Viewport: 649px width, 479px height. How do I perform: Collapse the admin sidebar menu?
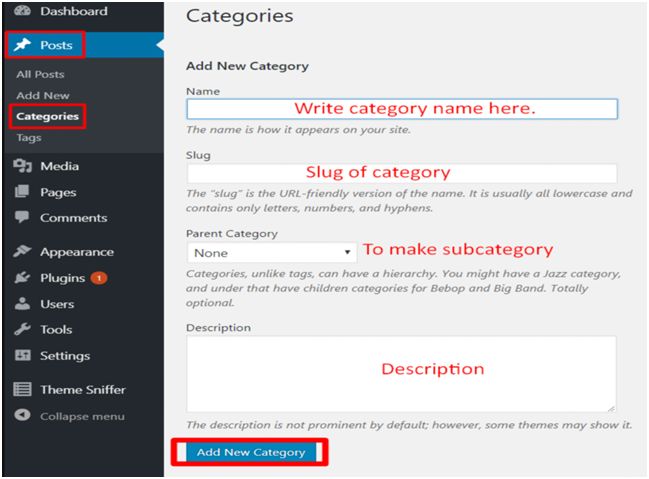pyautogui.click(x=70, y=416)
